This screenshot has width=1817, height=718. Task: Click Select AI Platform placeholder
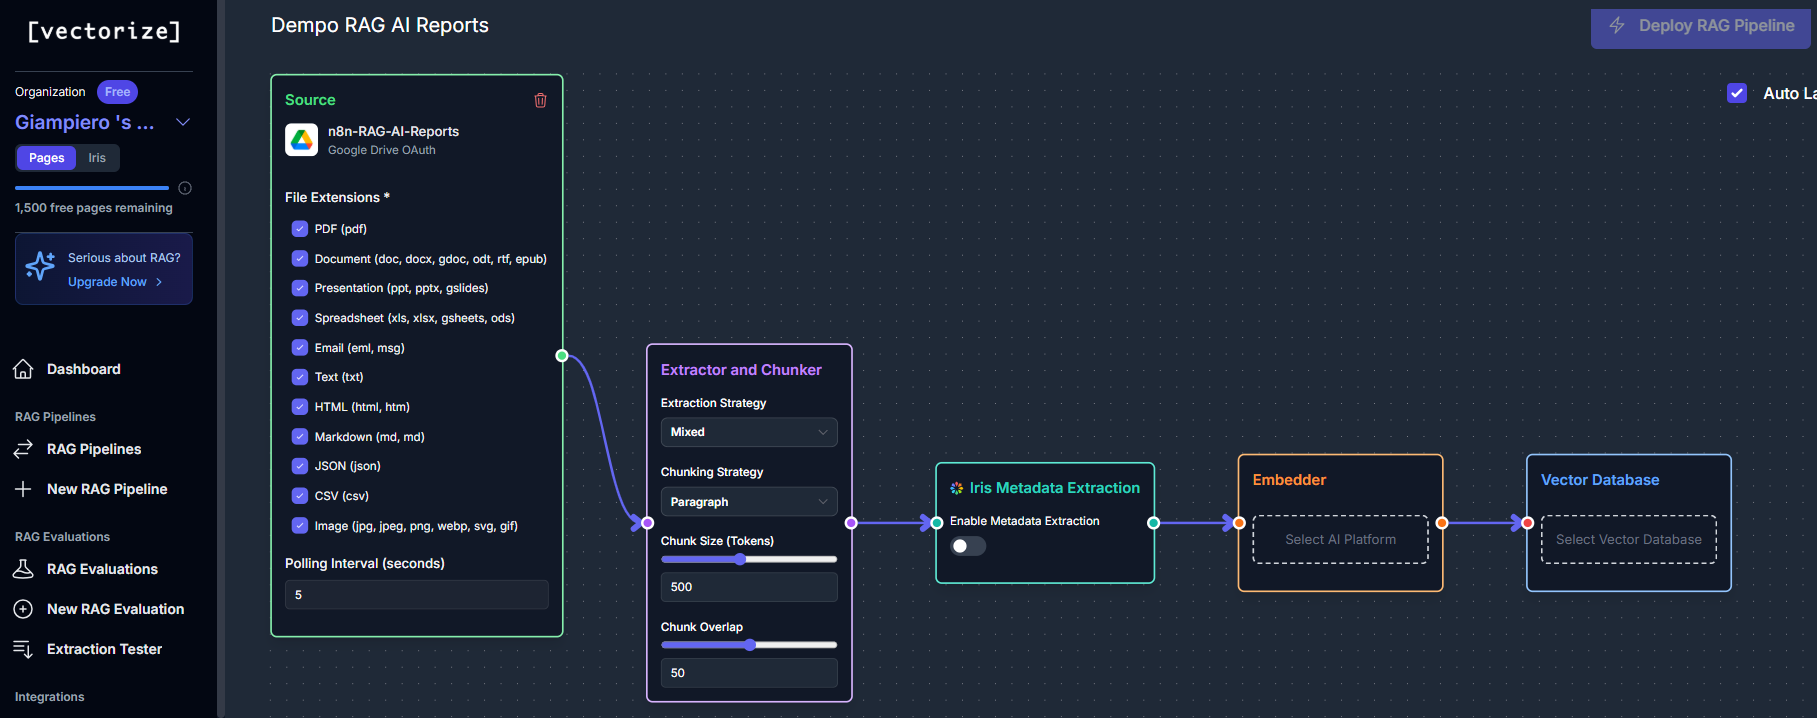pyautogui.click(x=1340, y=540)
